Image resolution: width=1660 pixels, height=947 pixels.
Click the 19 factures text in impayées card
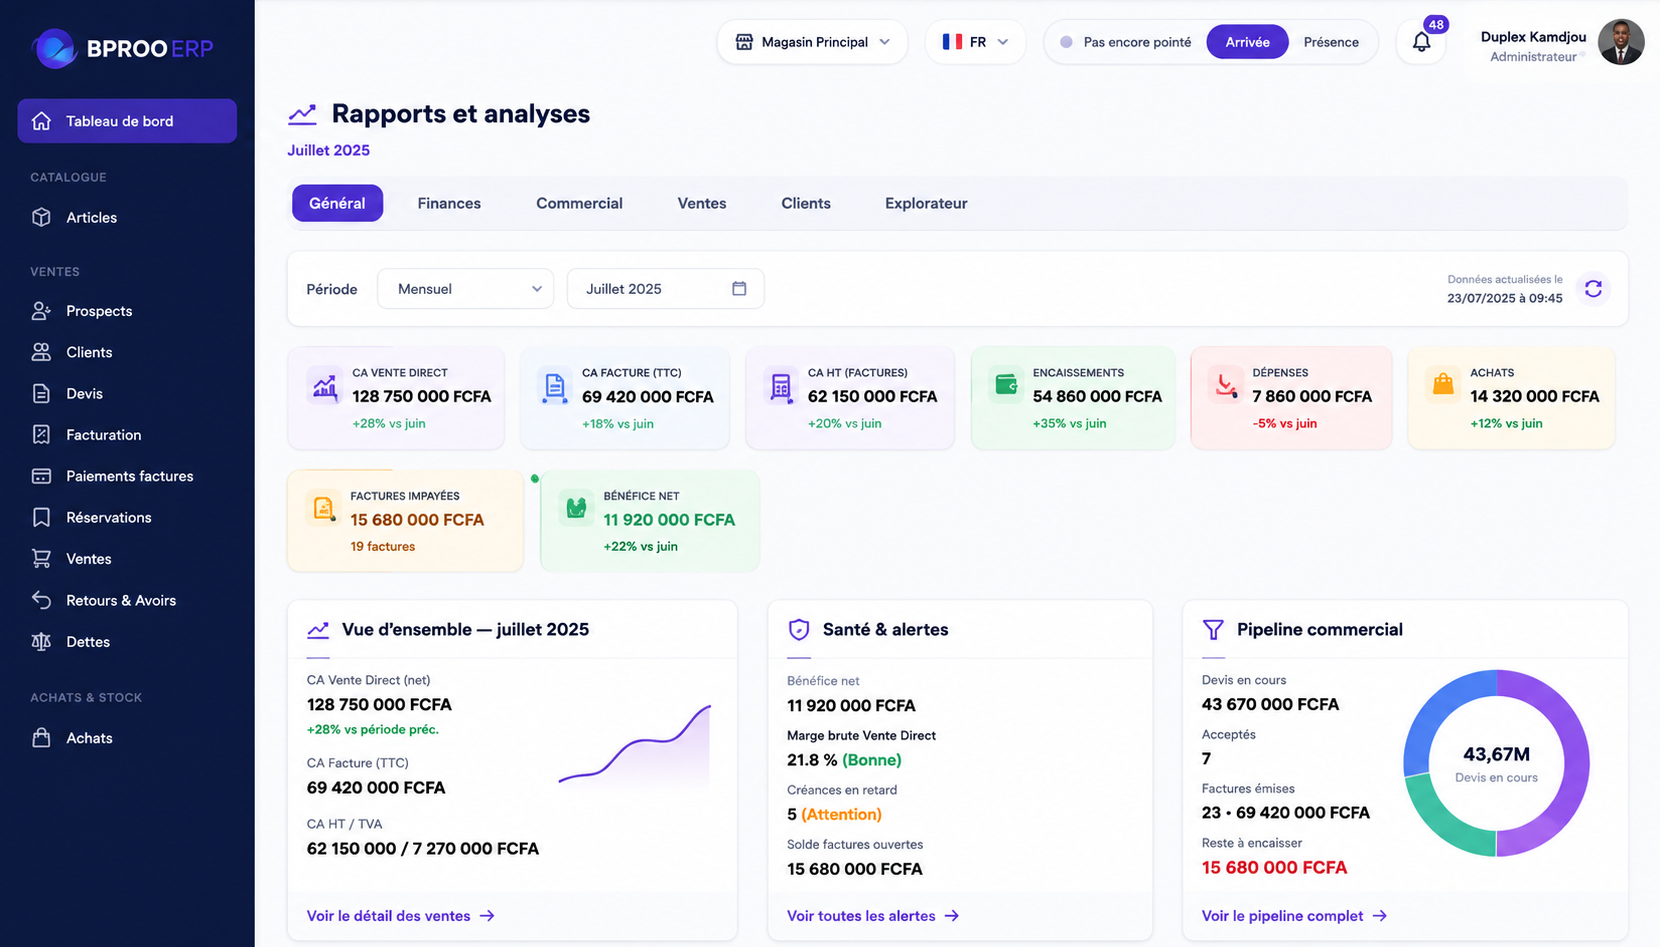(382, 547)
